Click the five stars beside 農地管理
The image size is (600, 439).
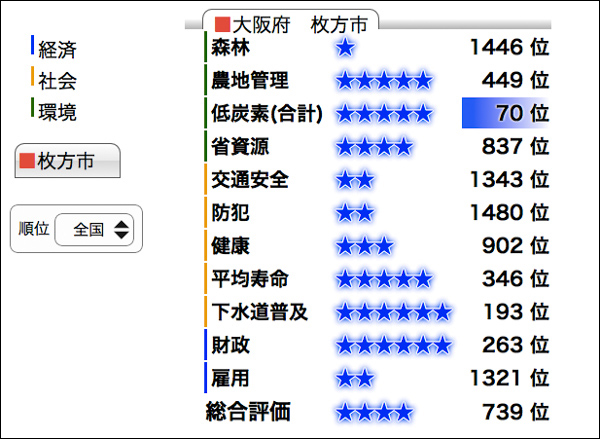tap(384, 80)
